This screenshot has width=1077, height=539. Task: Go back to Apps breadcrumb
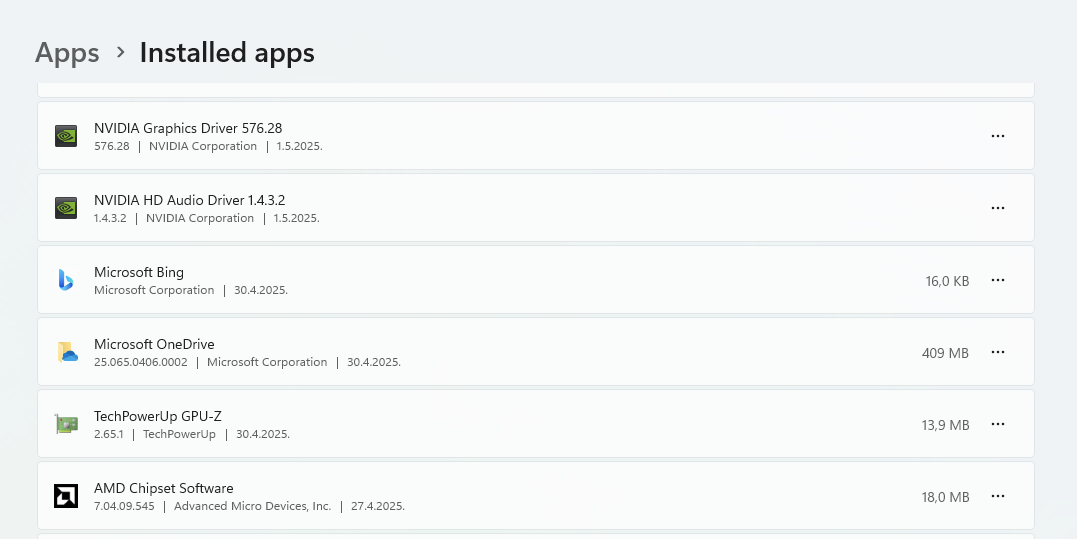pyautogui.click(x=67, y=53)
